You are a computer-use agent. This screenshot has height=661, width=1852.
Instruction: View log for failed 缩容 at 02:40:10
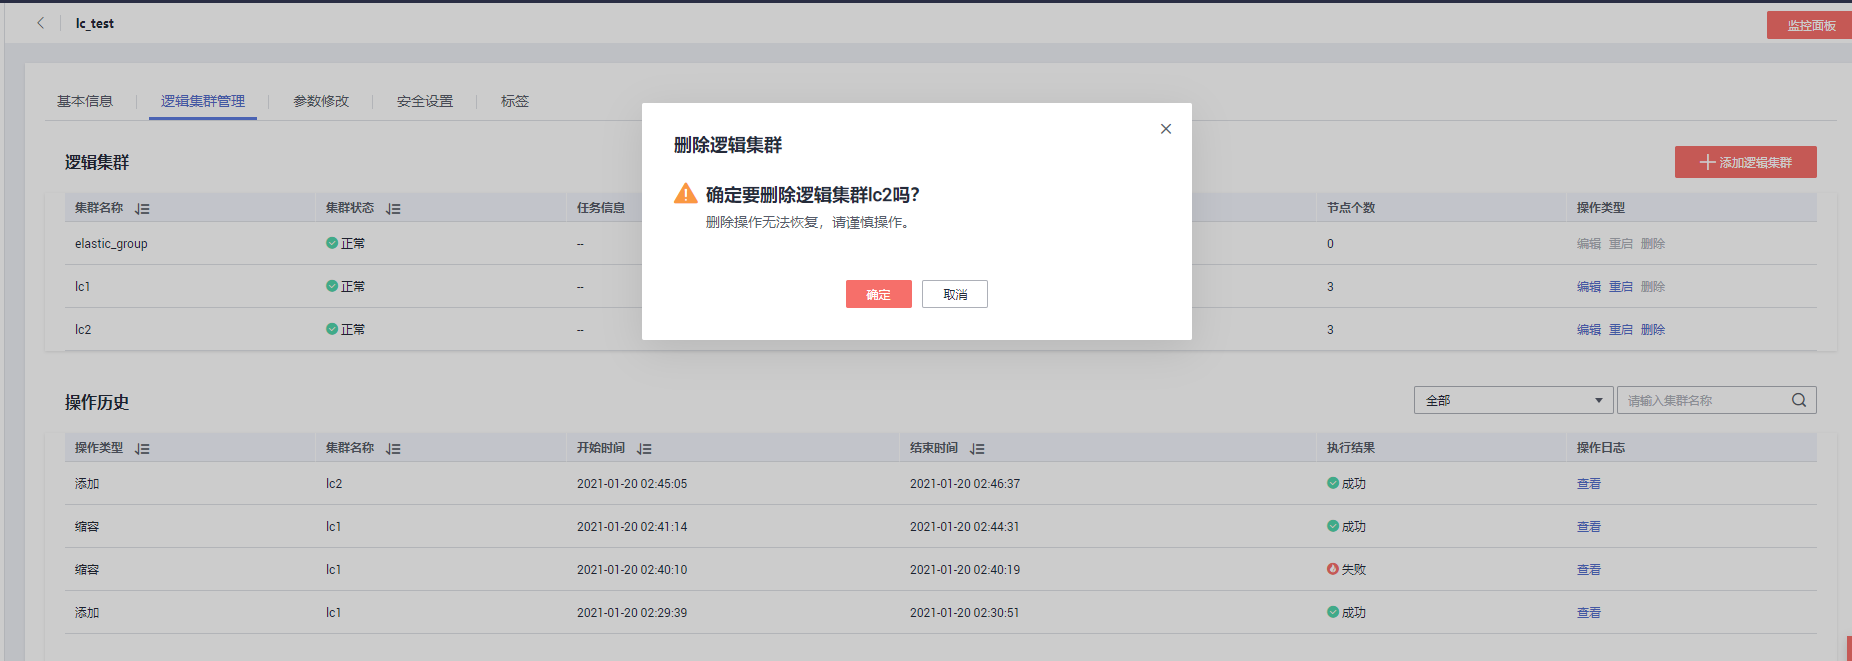(x=1589, y=570)
